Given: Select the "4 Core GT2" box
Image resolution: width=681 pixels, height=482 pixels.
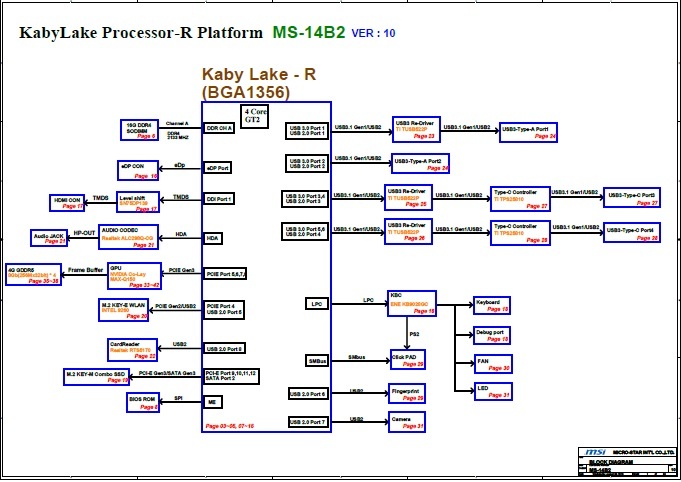Looking at the screenshot, I should coord(255,116).
